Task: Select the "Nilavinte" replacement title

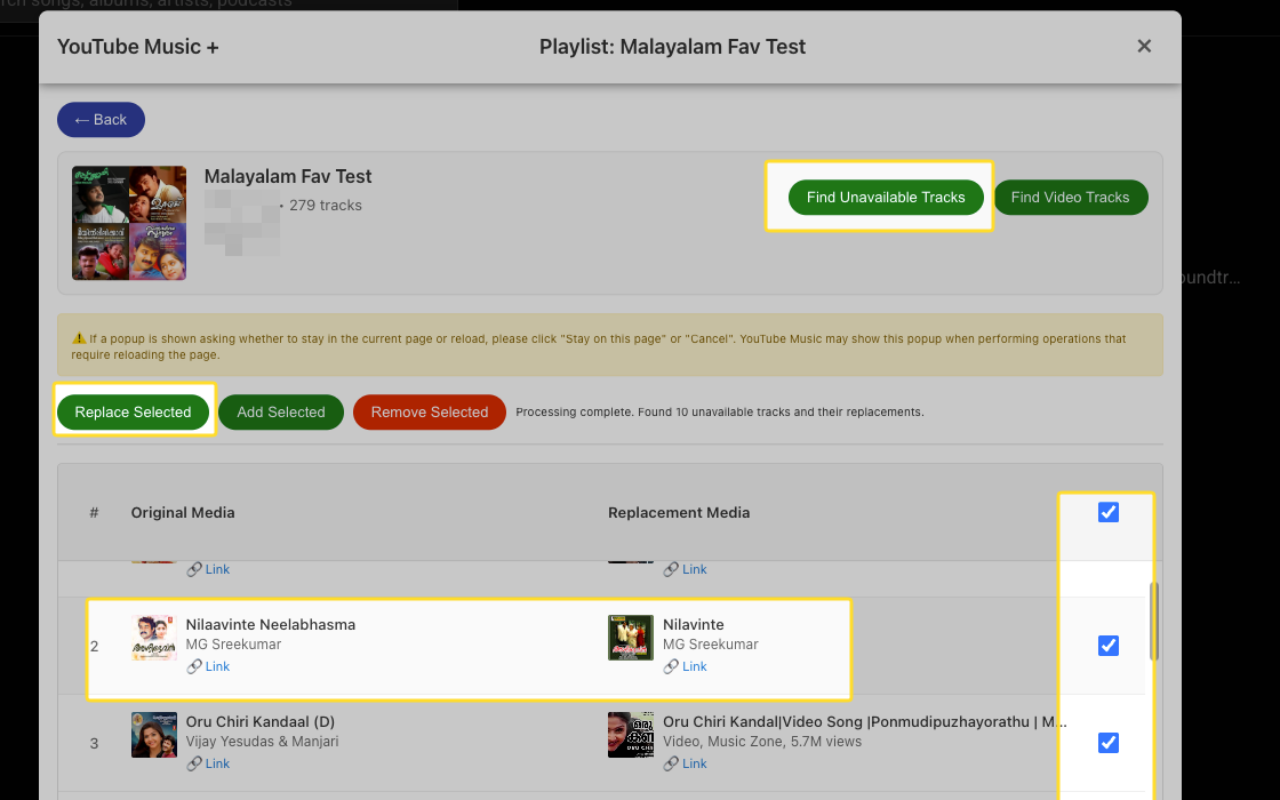Action: coord(693,624)
